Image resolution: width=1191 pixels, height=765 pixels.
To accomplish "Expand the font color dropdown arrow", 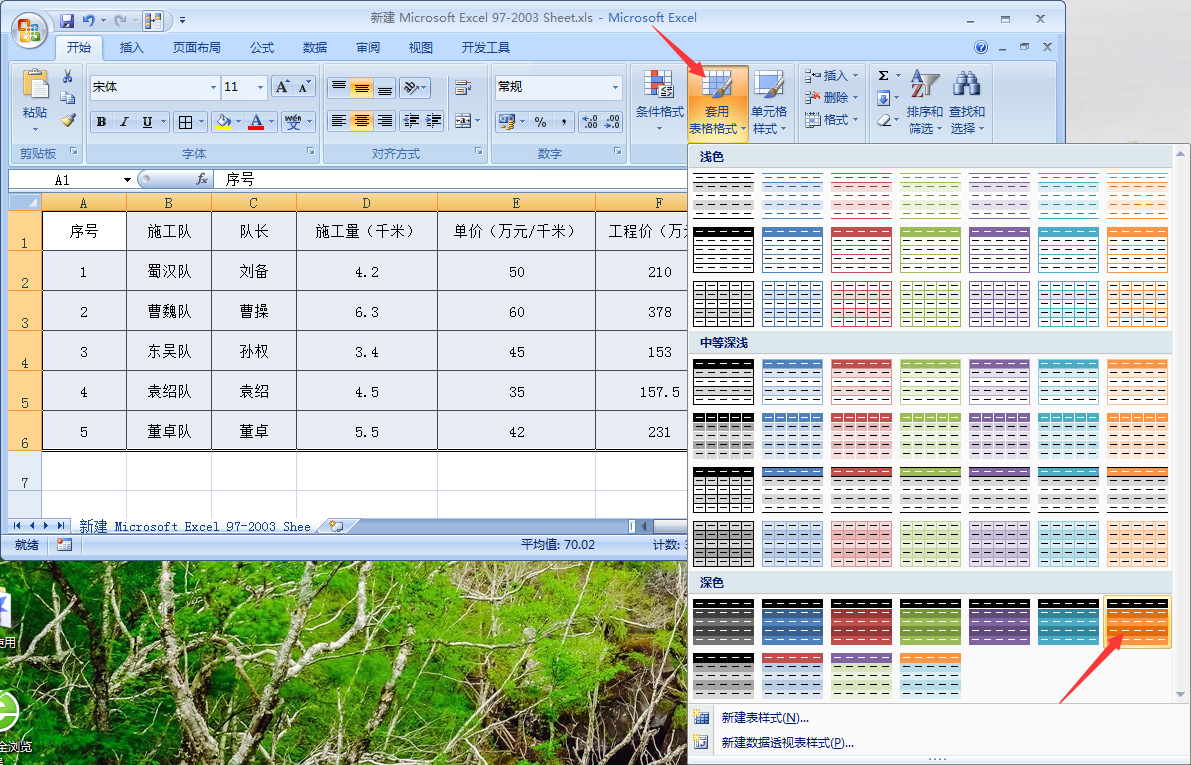I will pyautogui.click(x=272, y=122).
